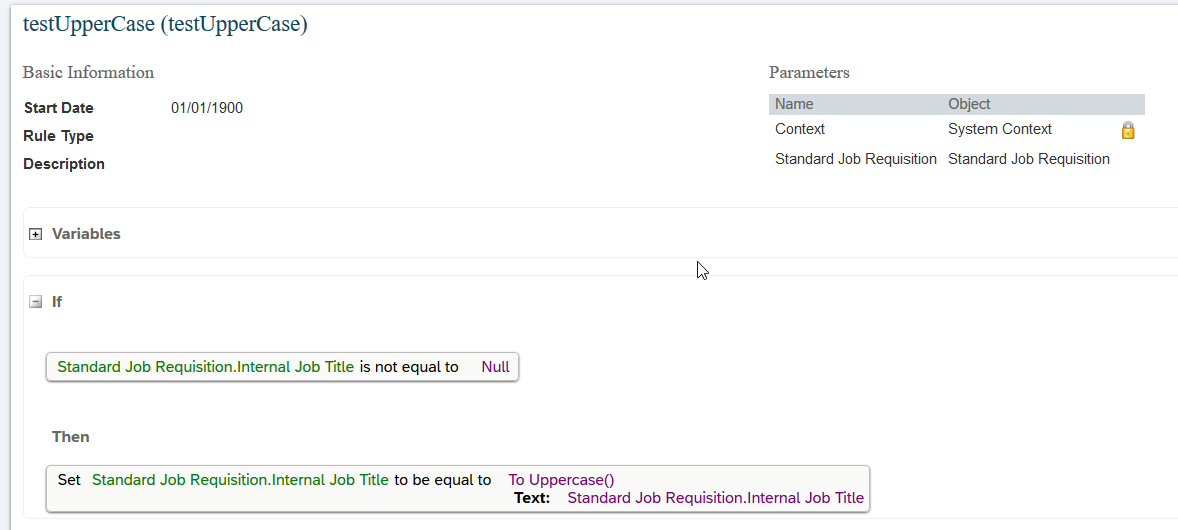This screenshot has height=530, width=1178.
Task: Click the 'is not equal to' operator
Action: 409,367
